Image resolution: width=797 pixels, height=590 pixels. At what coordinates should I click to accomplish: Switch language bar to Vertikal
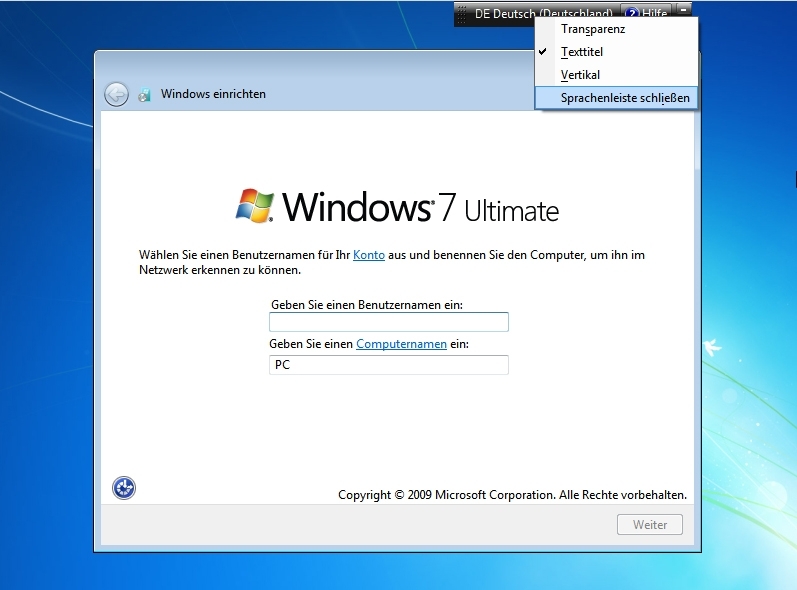pos(580,75)
